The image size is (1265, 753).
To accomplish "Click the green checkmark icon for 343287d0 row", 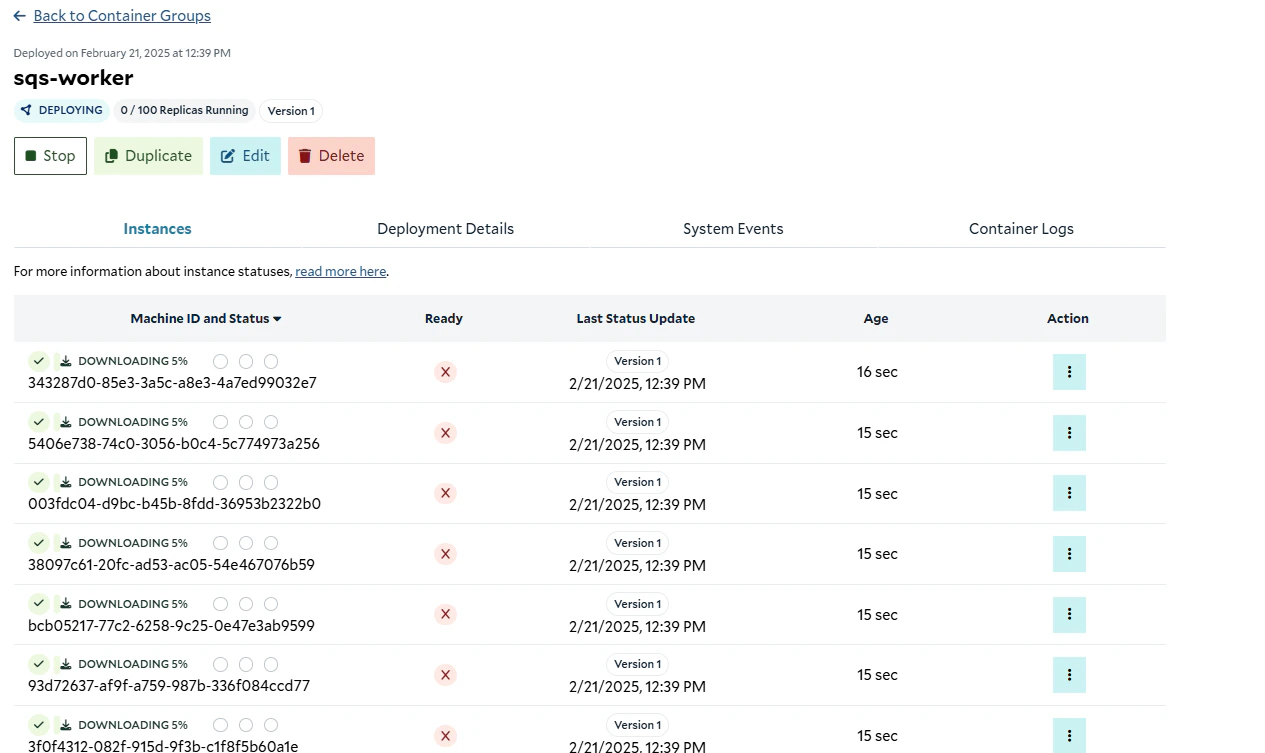I will pyautogui.click(x=38, y=361).
